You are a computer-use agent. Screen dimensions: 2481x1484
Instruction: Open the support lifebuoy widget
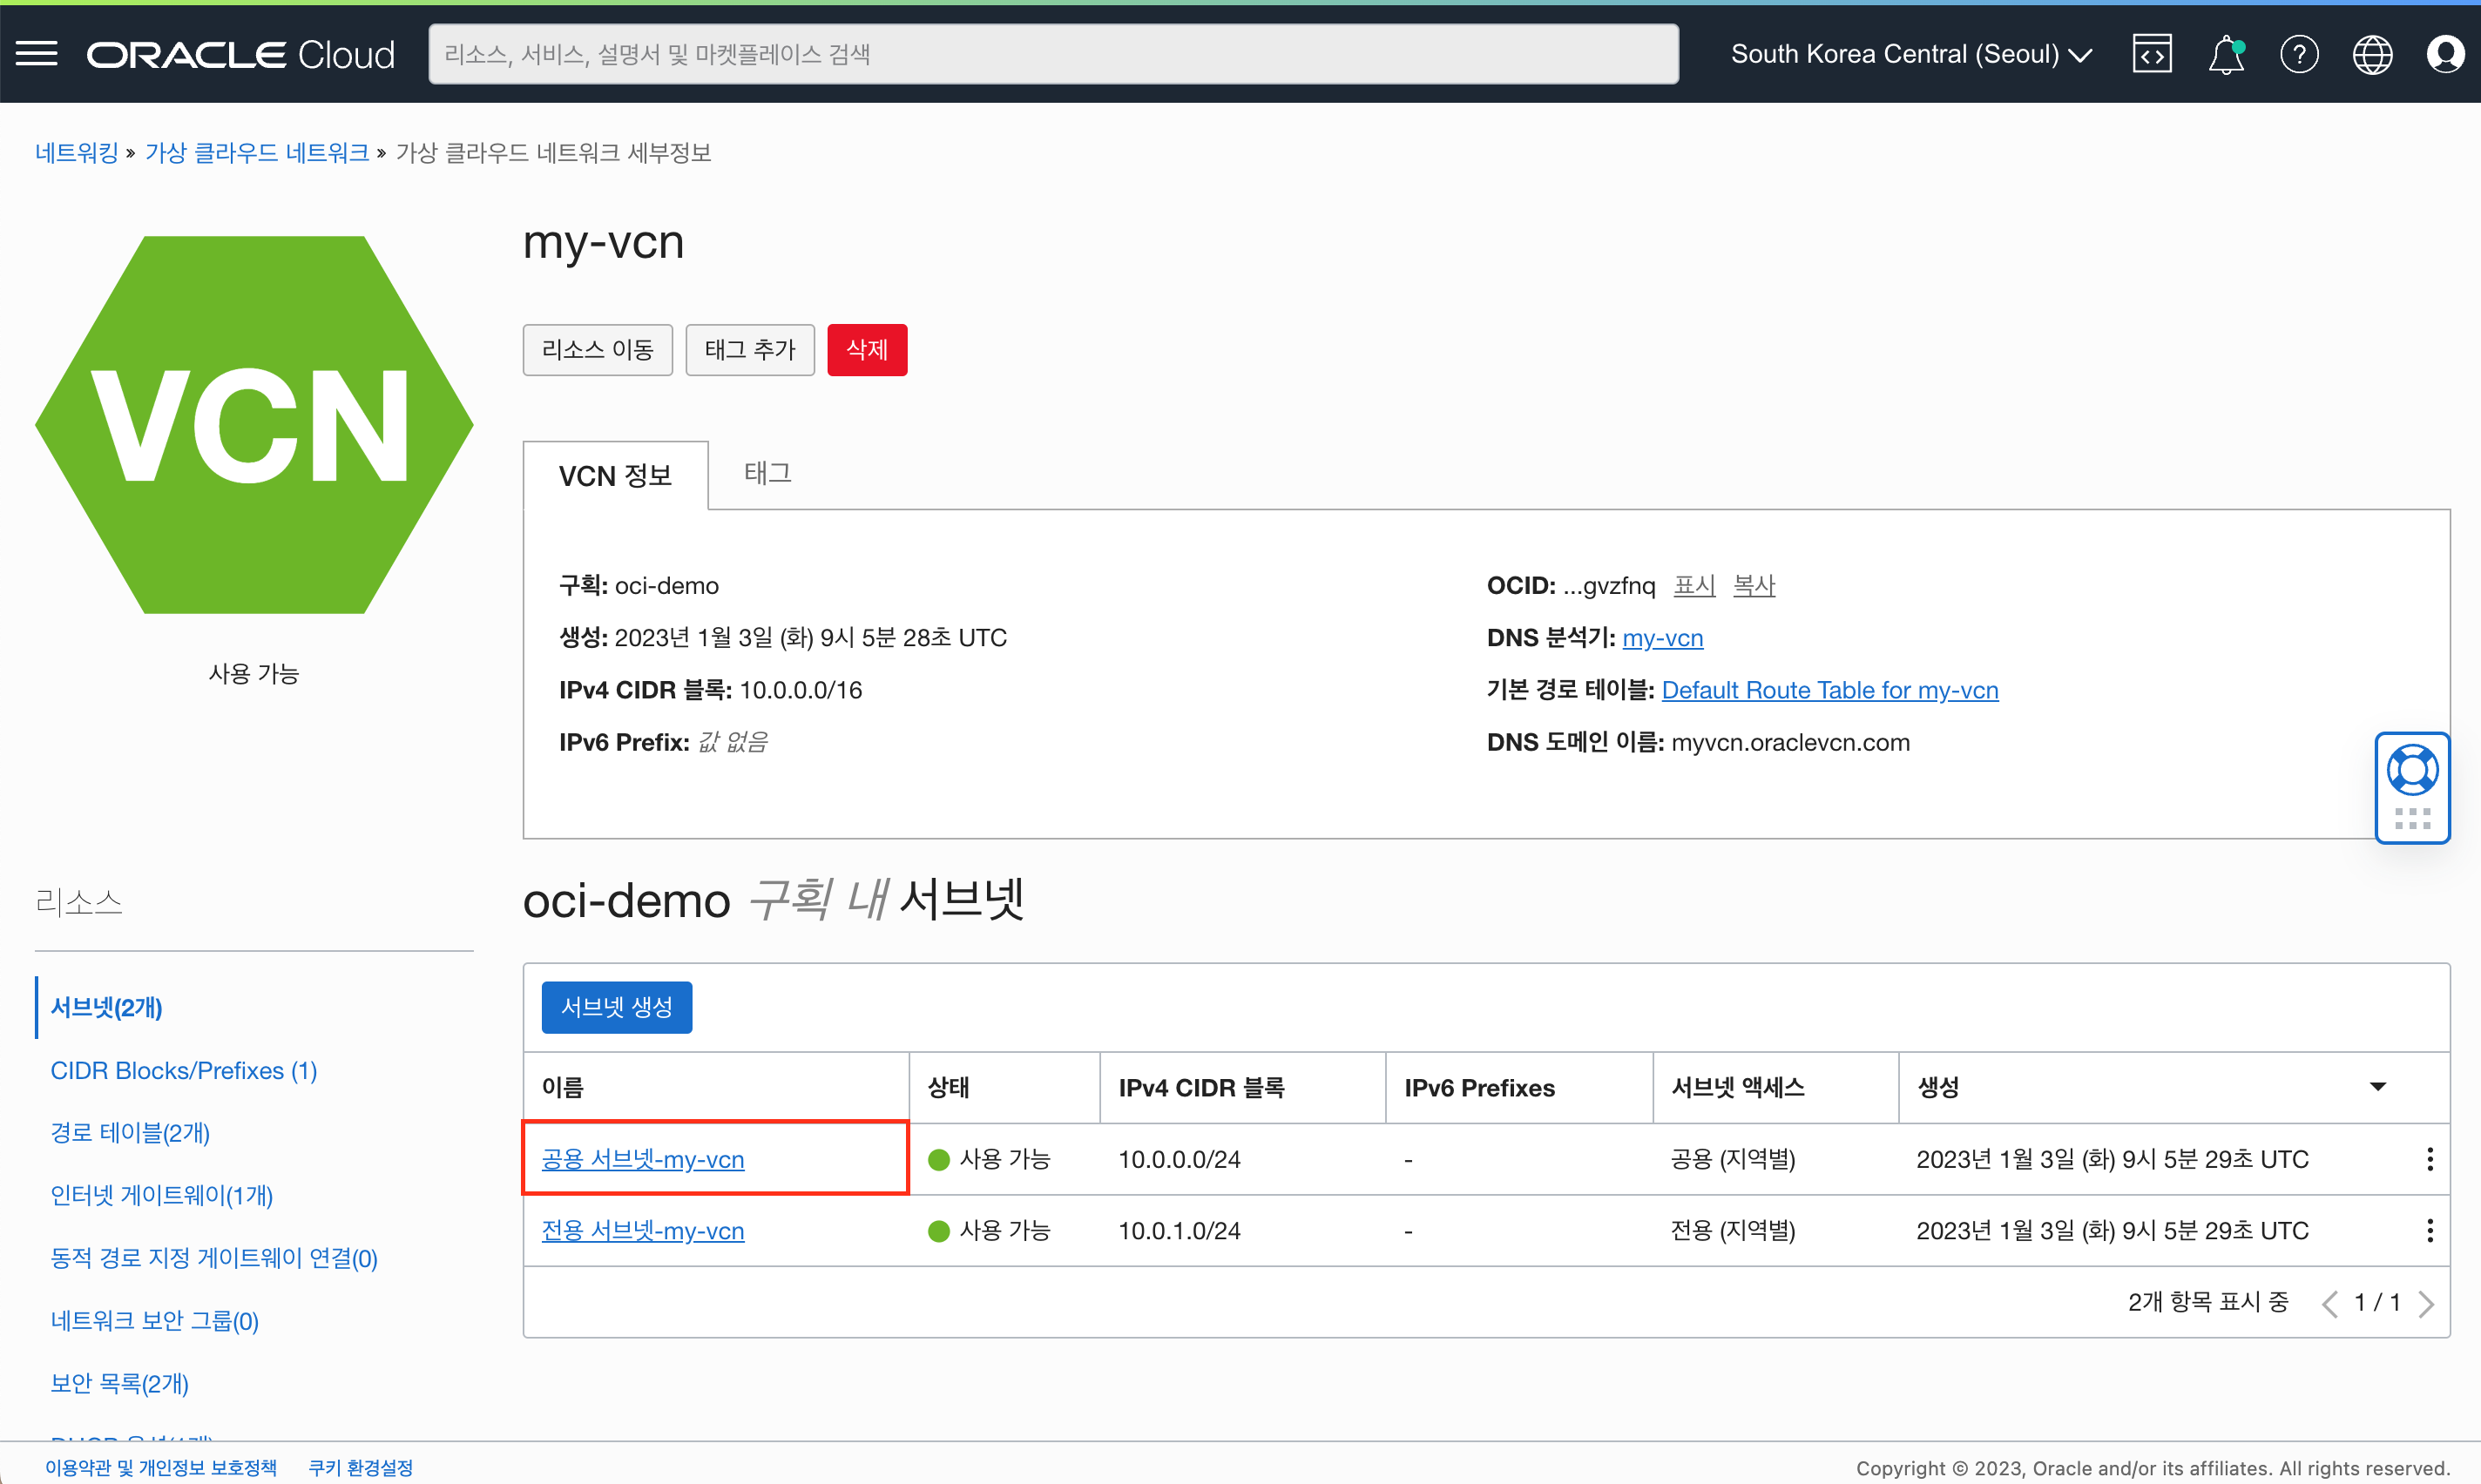(2412, 770)
